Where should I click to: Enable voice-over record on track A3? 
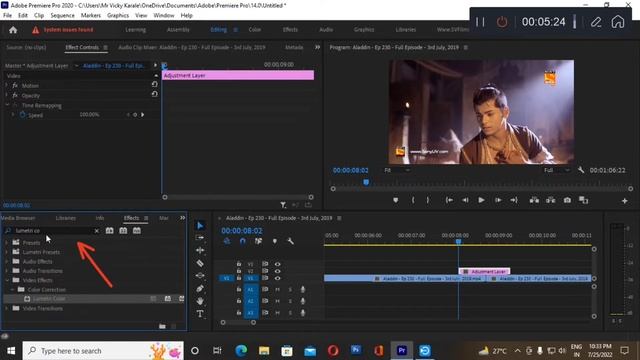point(303,313)
